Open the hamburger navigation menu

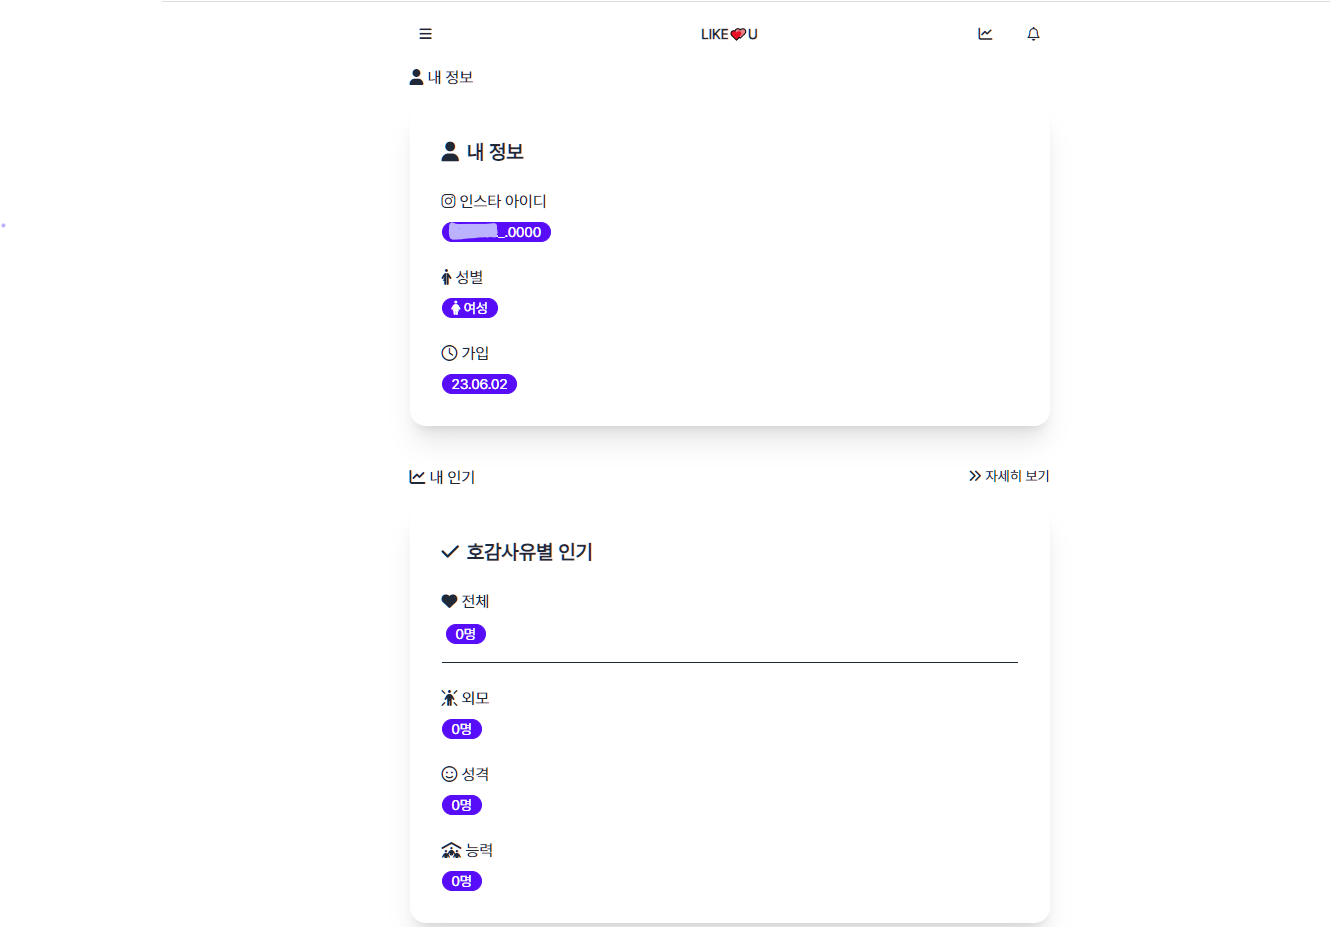(x=425, y=33)
